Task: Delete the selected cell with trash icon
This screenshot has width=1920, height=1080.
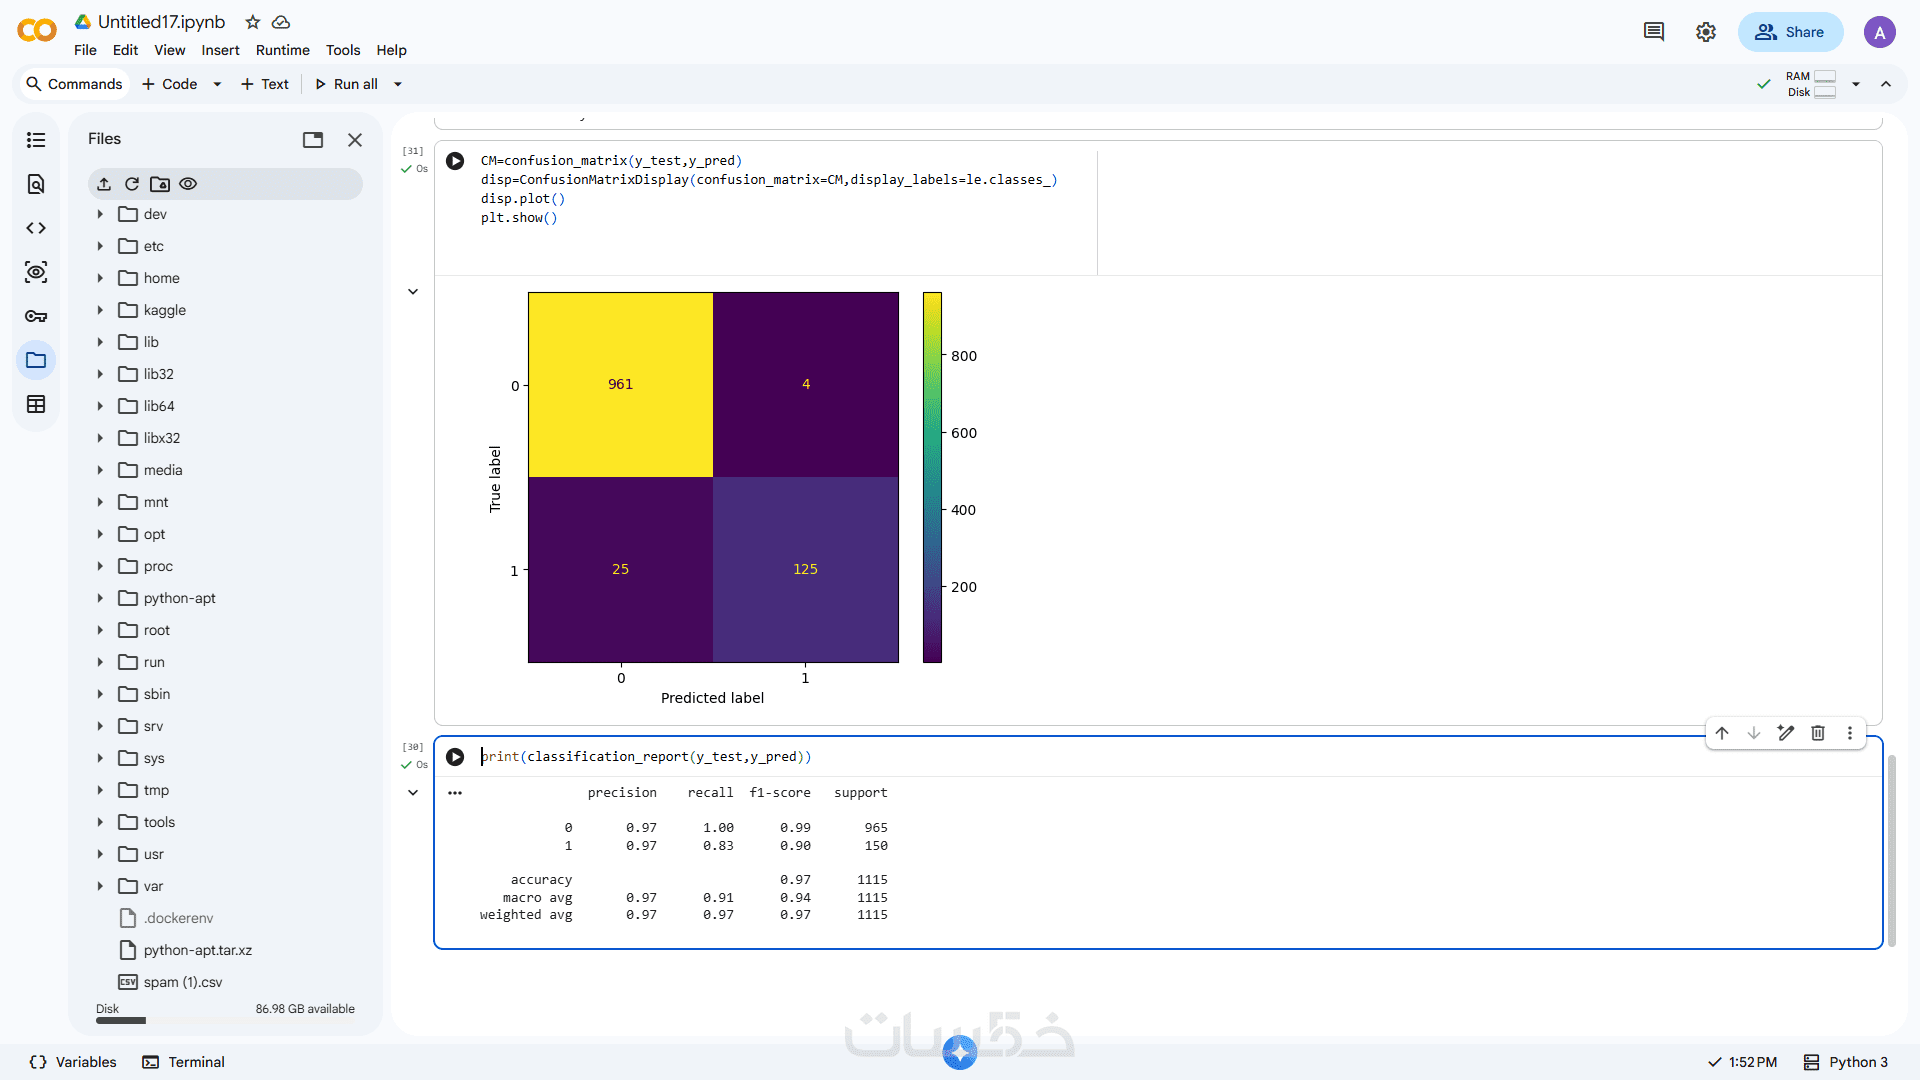Action: pos(1818,733)
